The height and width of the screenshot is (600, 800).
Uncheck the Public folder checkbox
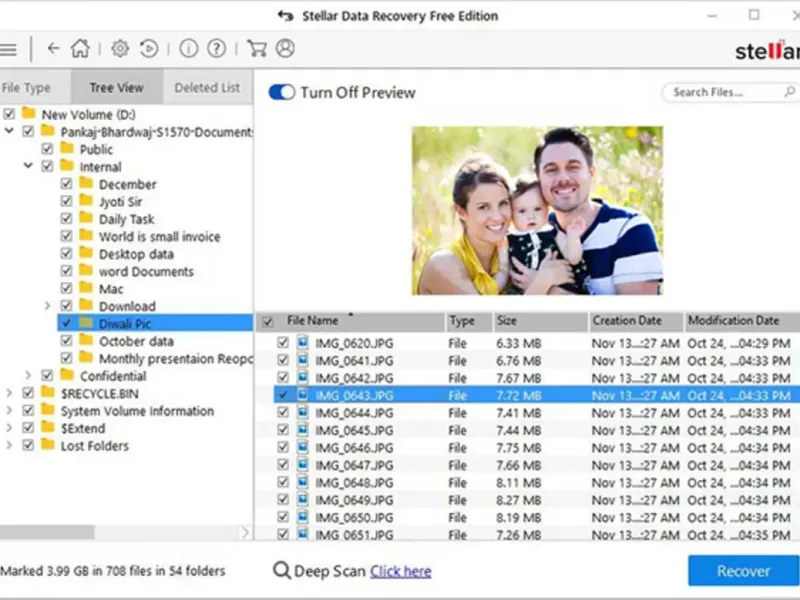point(47,149)
